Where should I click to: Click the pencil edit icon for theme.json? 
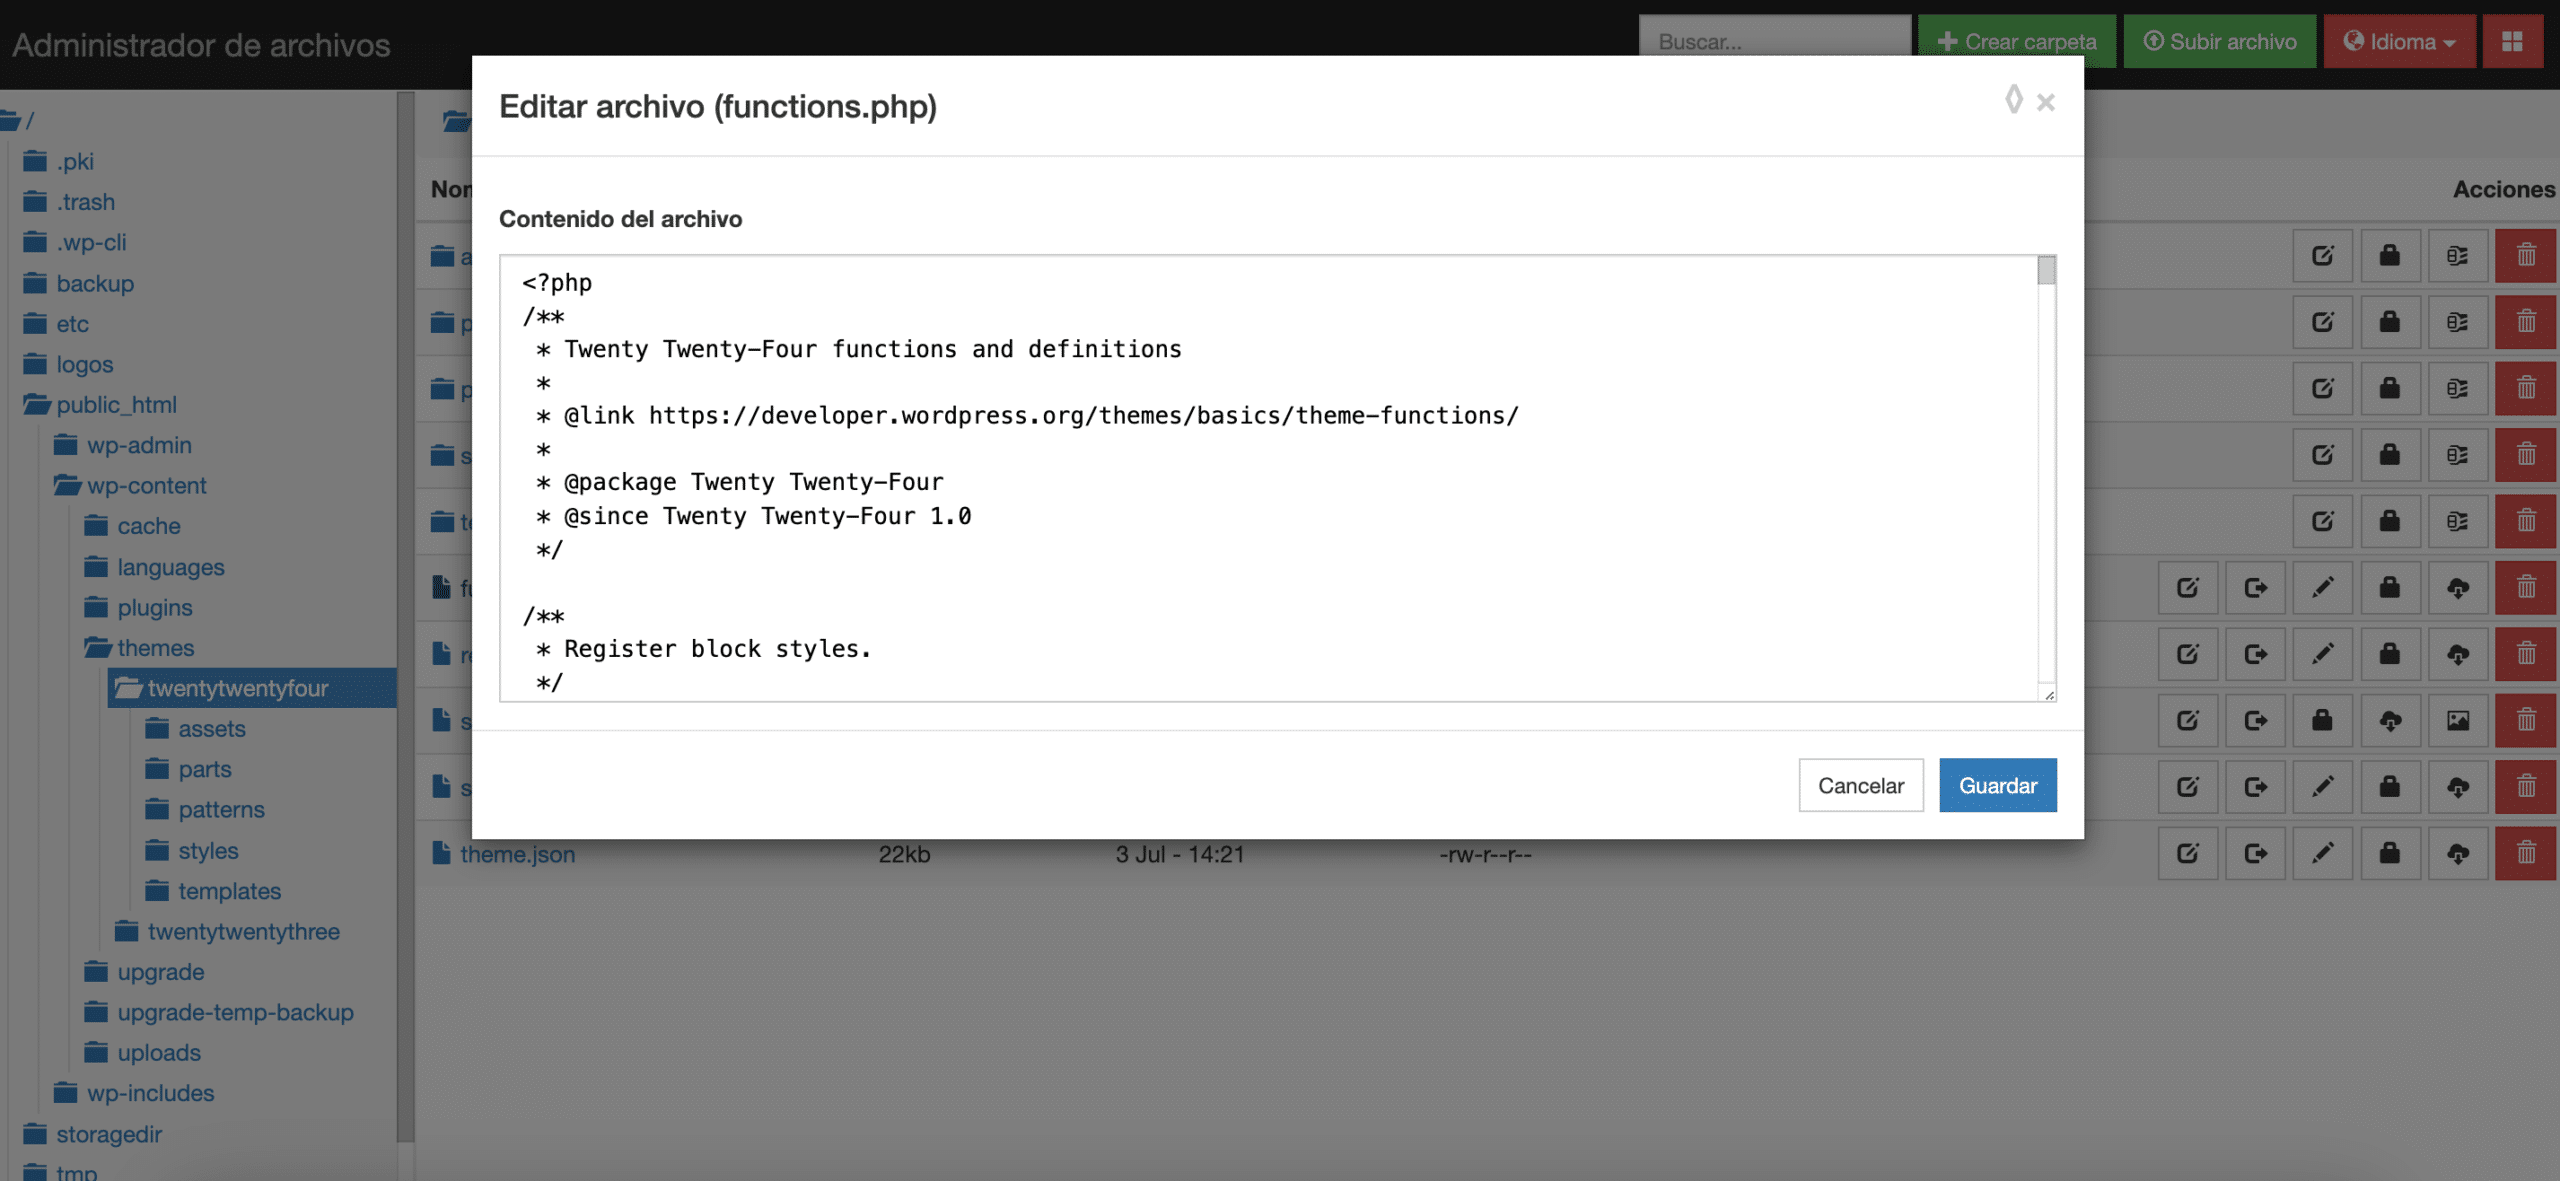pyautogui.click(x=2322, y=853)
